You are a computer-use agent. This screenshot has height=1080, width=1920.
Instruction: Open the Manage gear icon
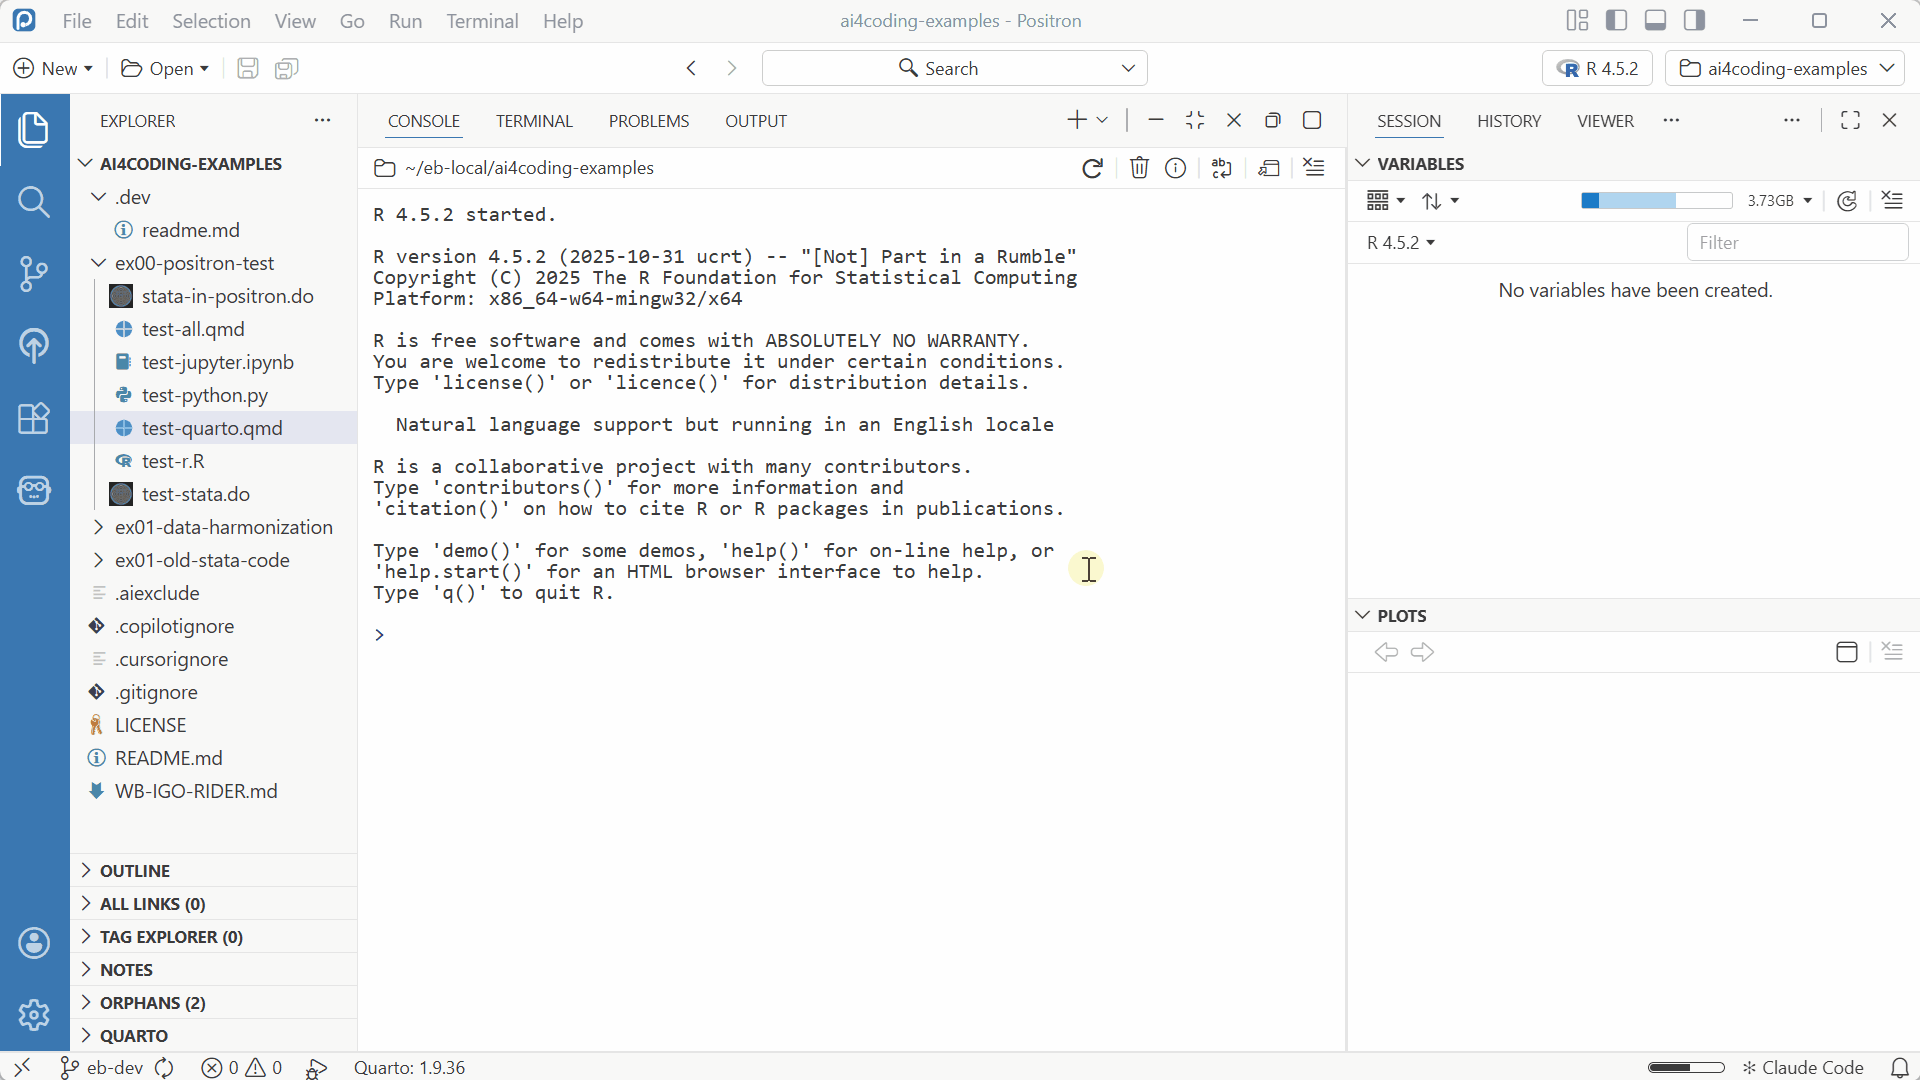click(x=34, y=1014)
